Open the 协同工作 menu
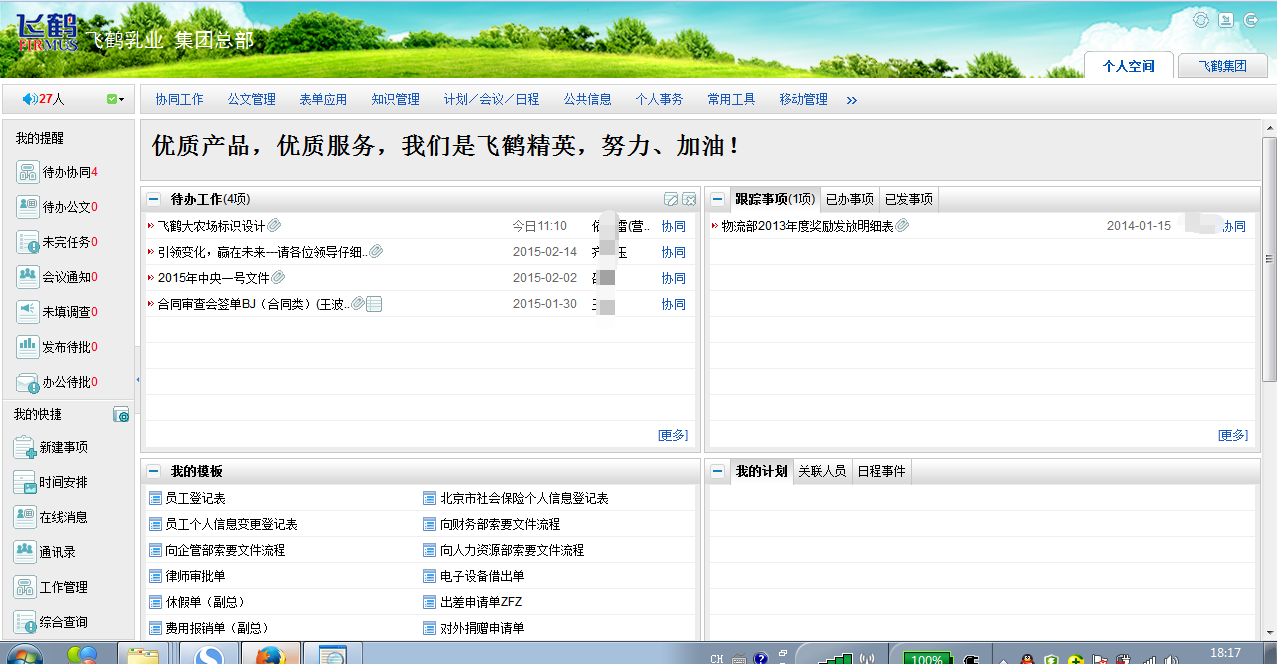 pos(179,99)
